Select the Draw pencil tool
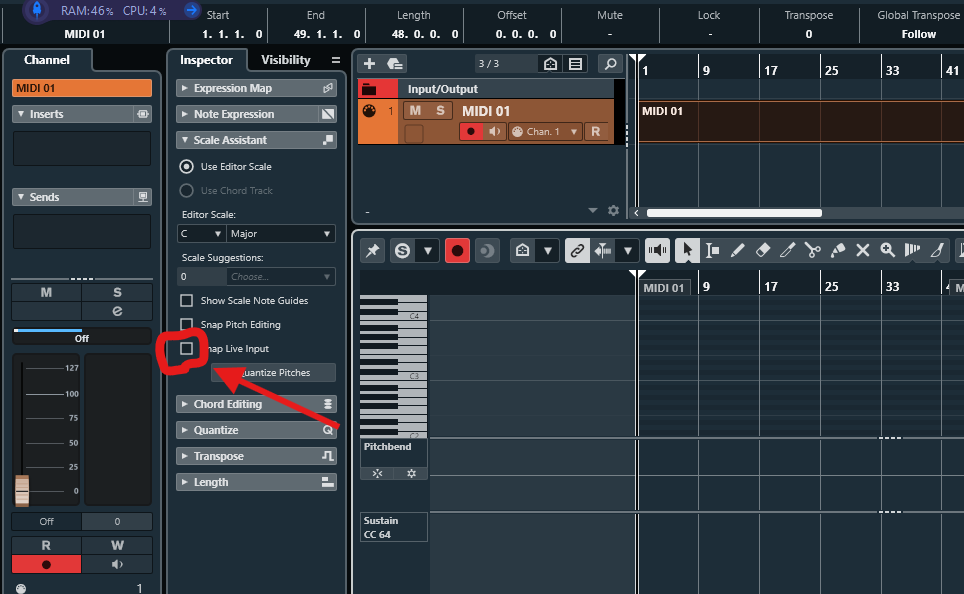Image resolution: width=964 pixels, height=594 pixels. pyautogui.click(x=737, y=250)
